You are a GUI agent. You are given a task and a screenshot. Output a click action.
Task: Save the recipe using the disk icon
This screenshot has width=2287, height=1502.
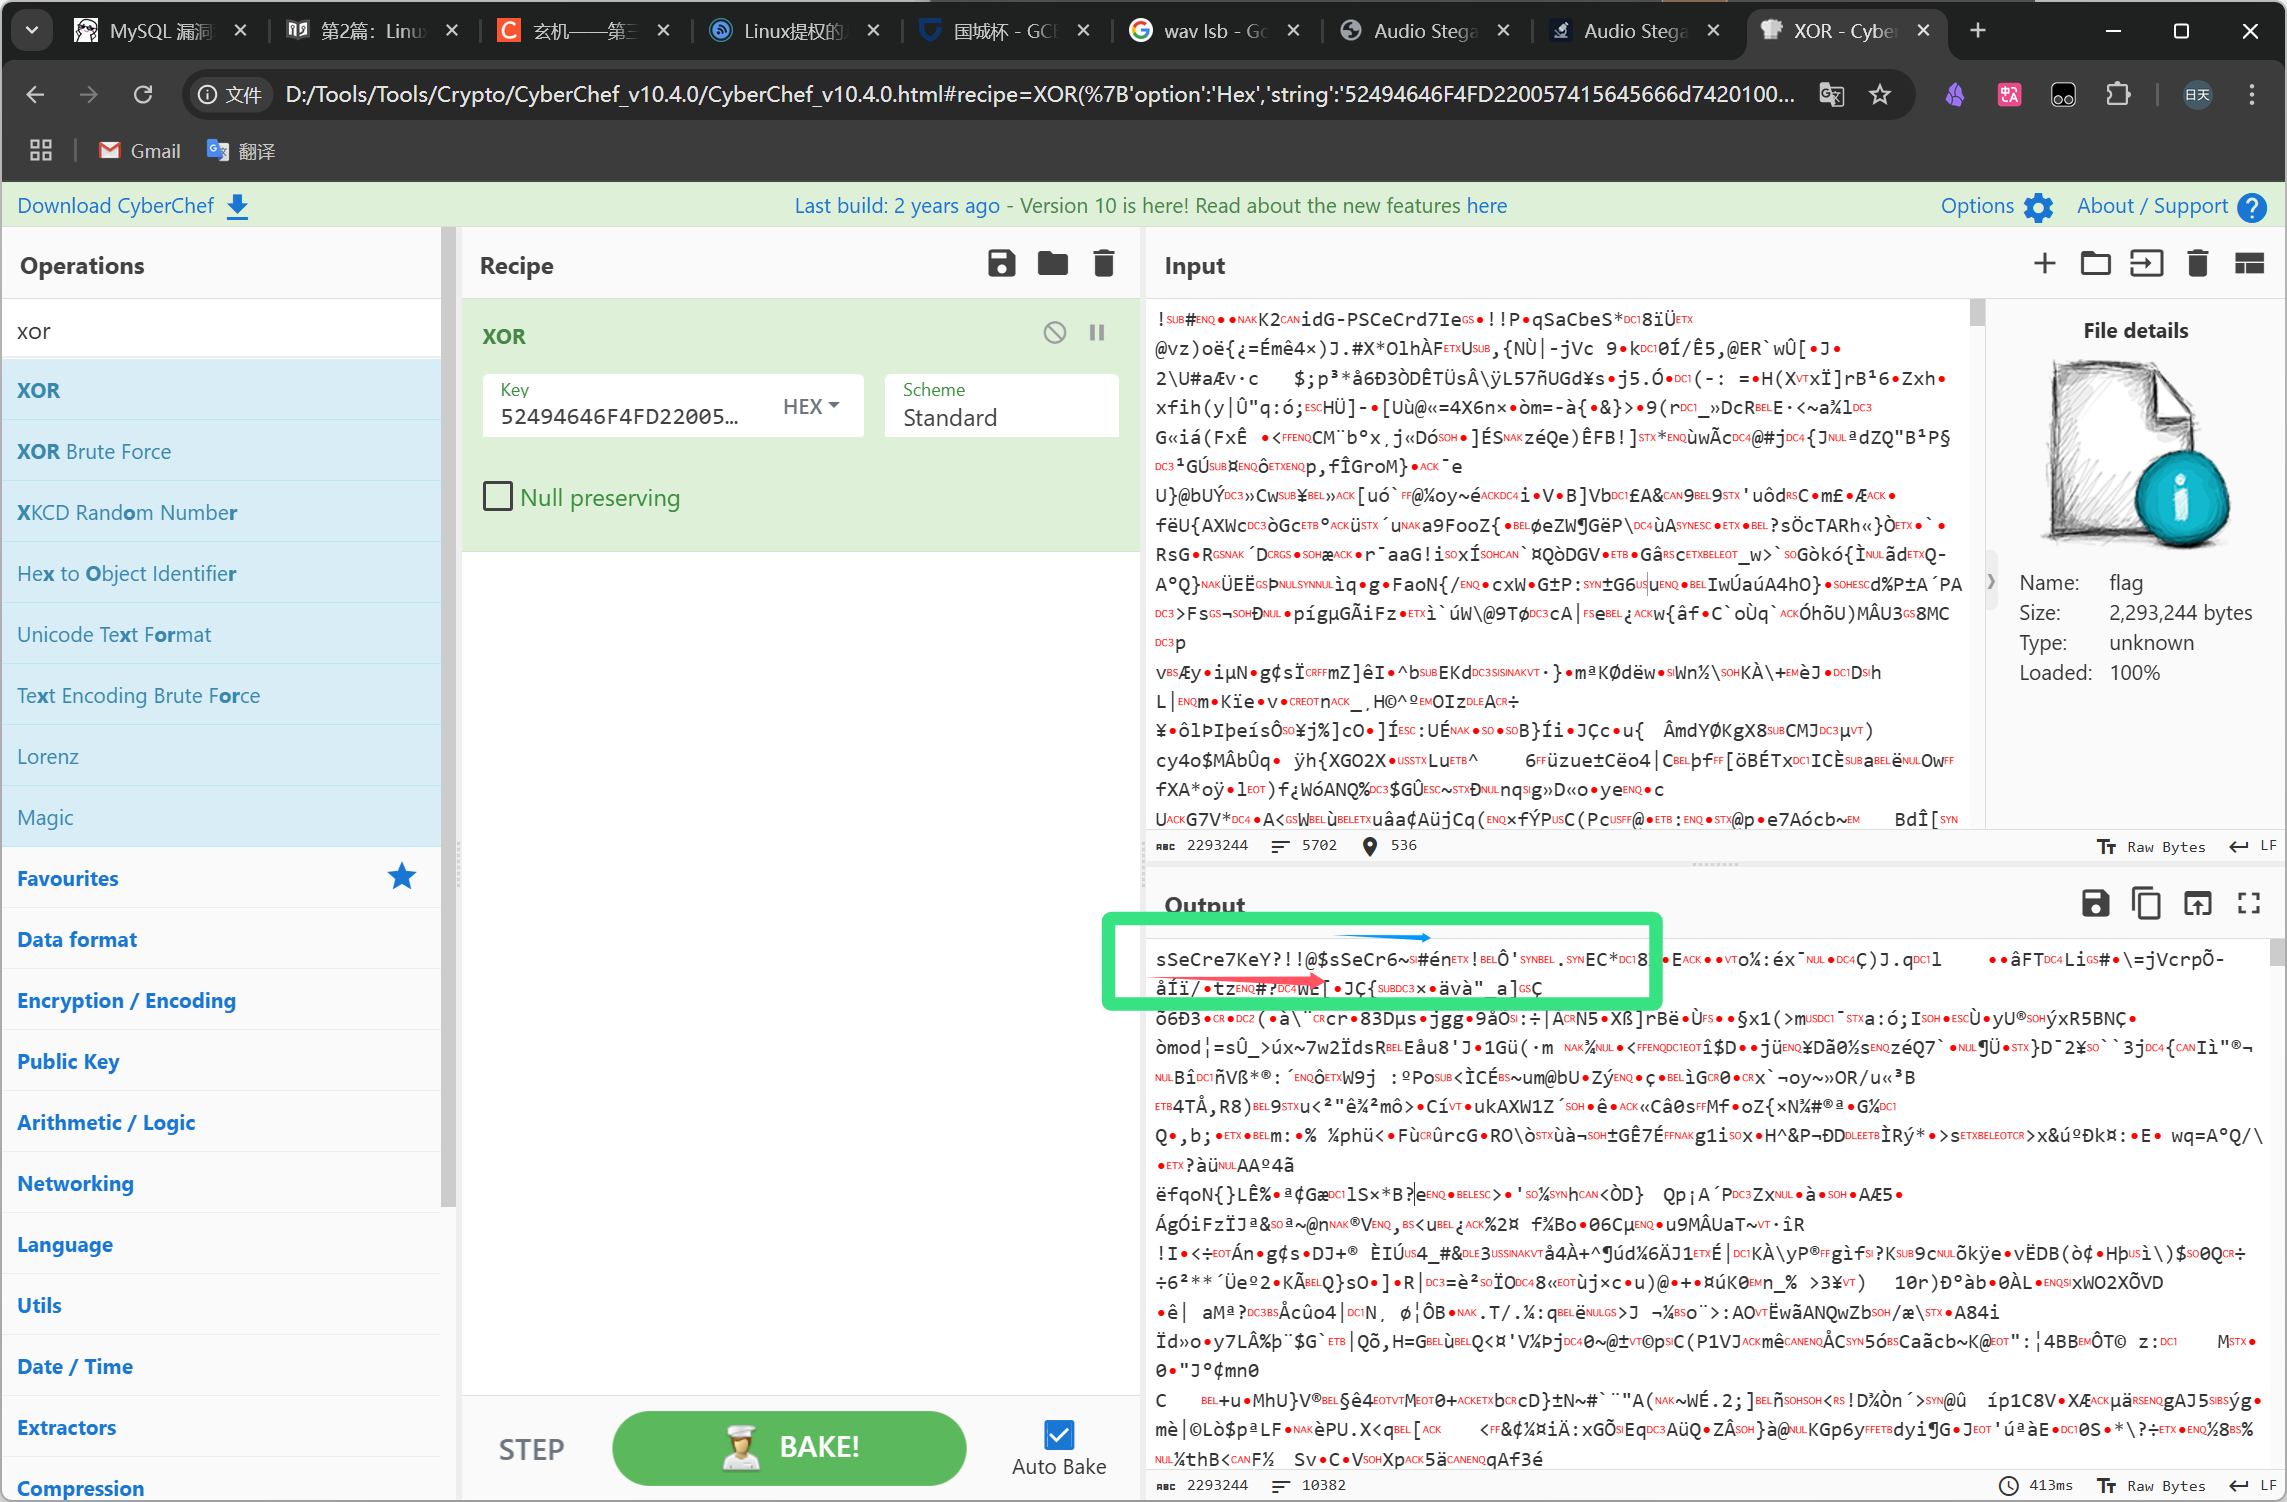pyautogui.click(x=1001, y=264)
